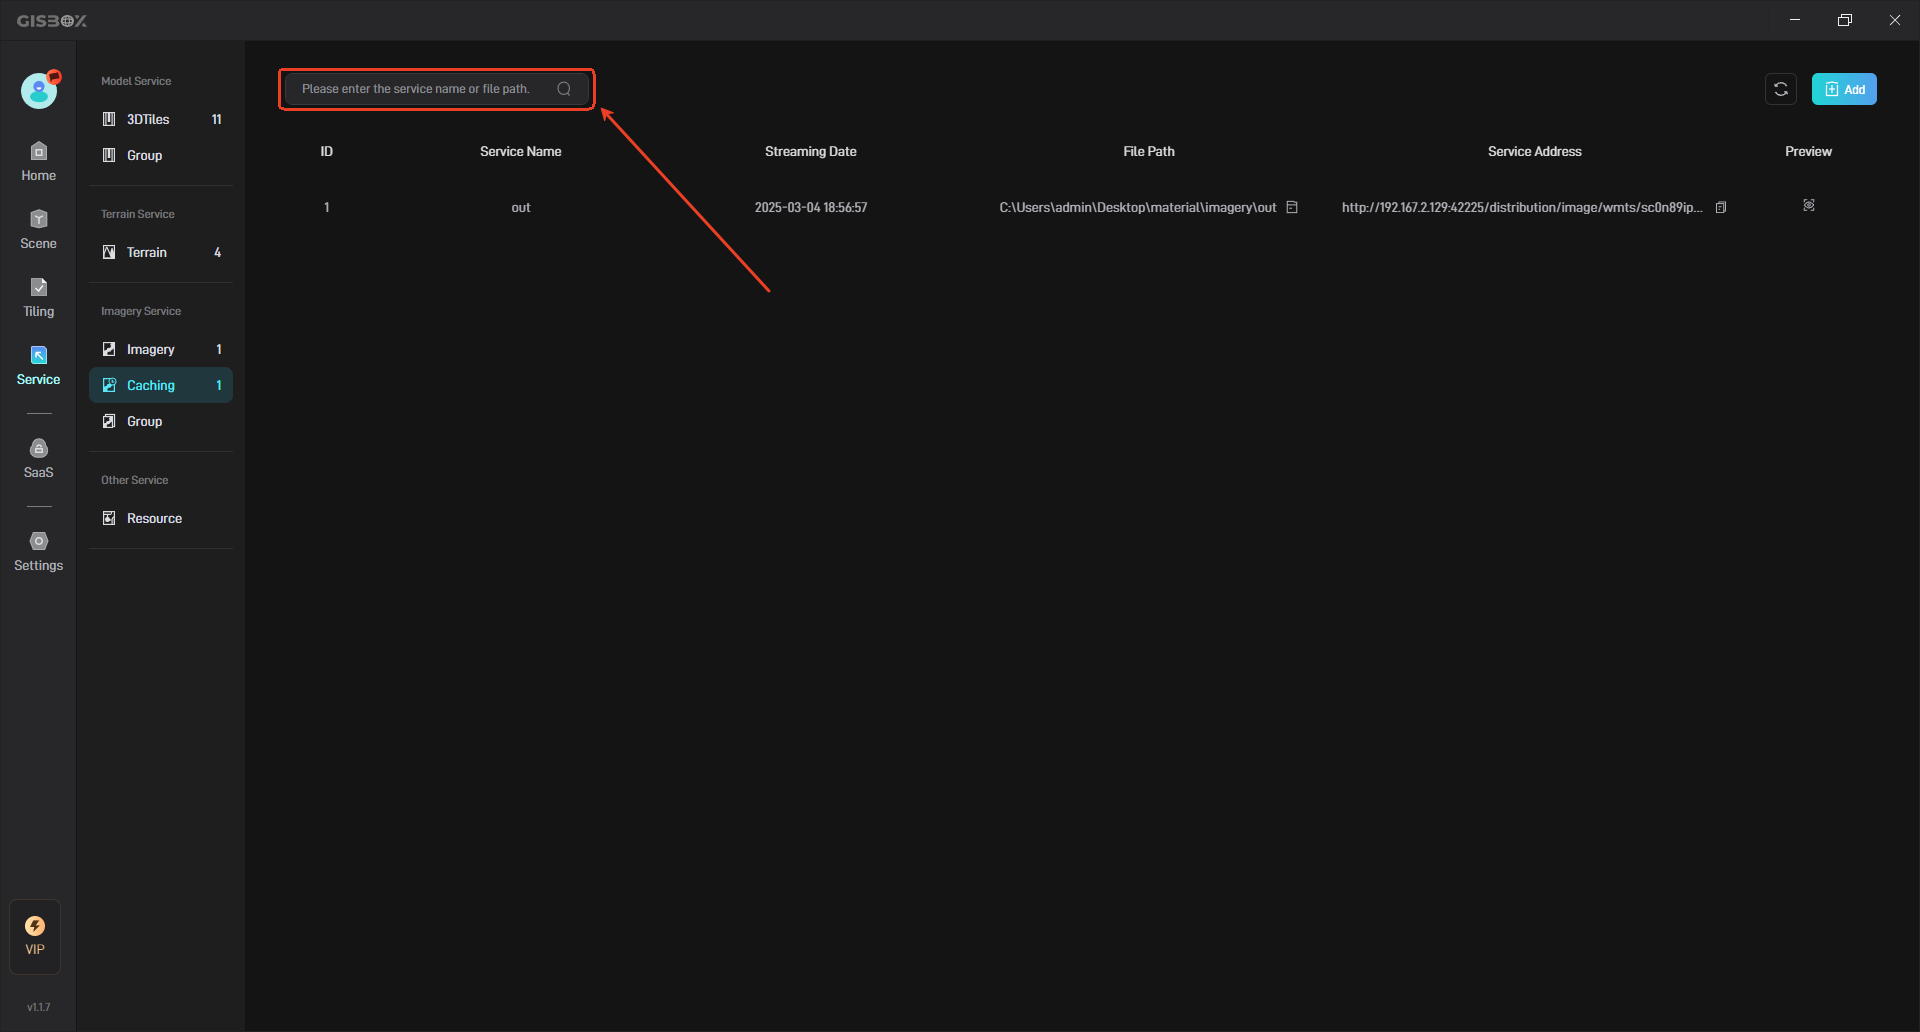
Task: Open Resource under Other Service
Action: point(161,518)
